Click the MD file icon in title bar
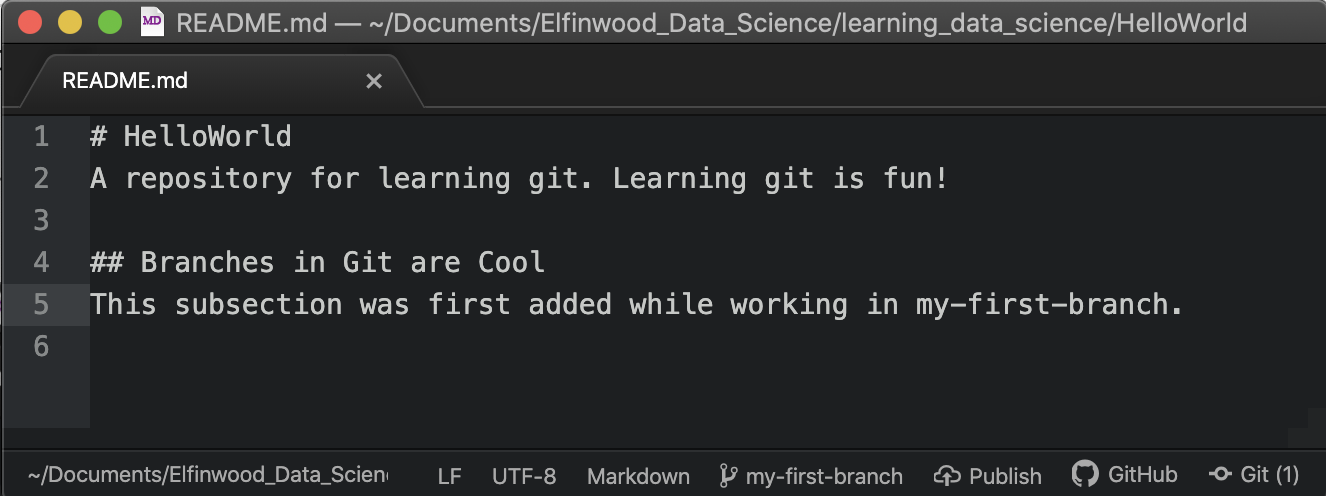This screenshot has height=496, width=1326. pos(152,21)
